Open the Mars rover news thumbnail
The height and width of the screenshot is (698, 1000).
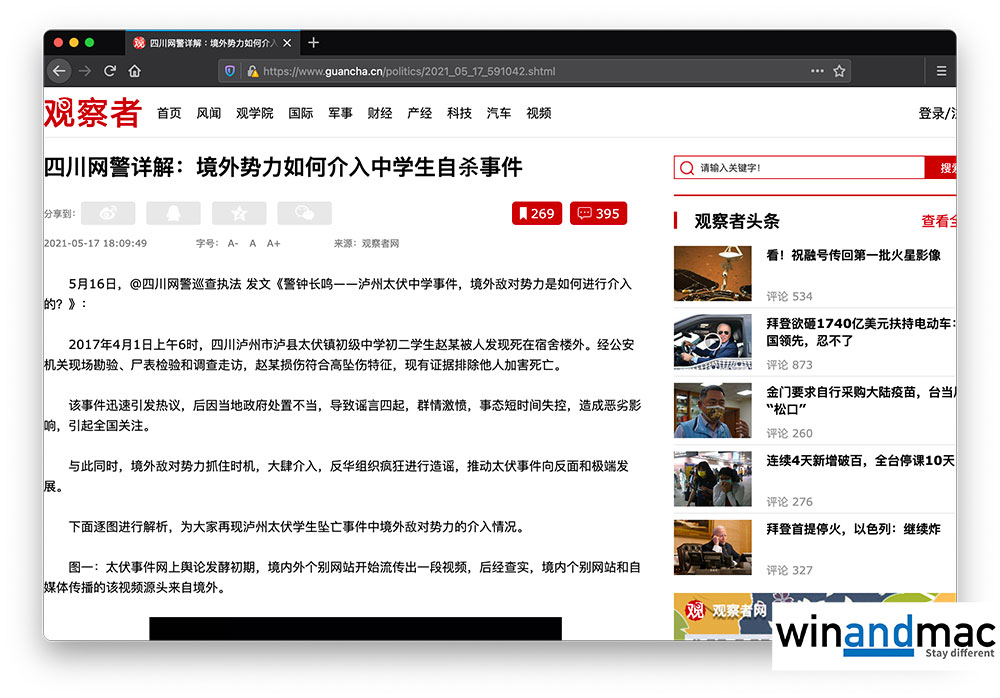pos(712,273)
